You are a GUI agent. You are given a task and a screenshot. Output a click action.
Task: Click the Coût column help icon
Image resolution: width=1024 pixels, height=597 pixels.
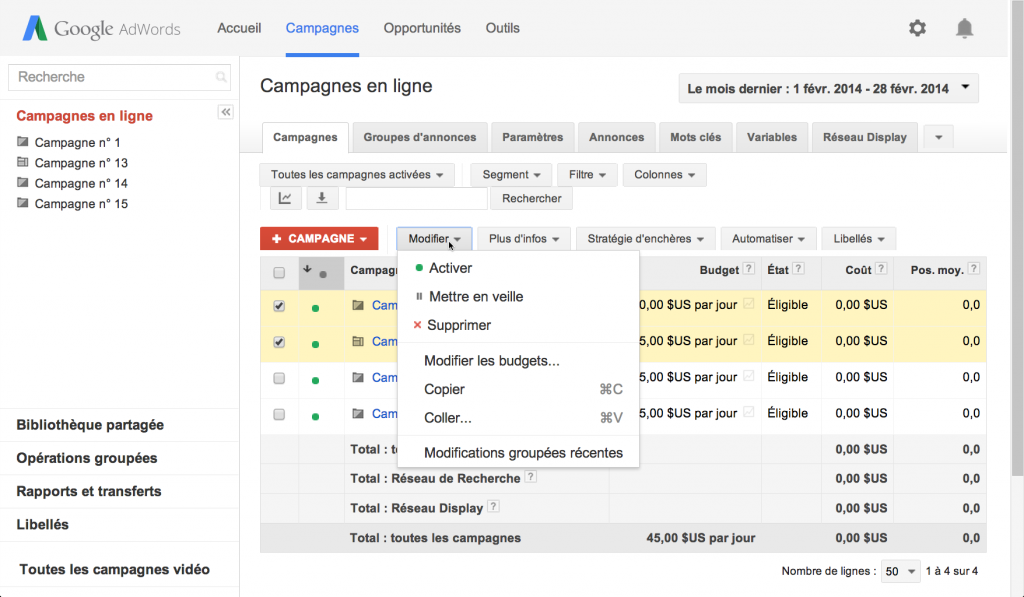tap(881, 268)
